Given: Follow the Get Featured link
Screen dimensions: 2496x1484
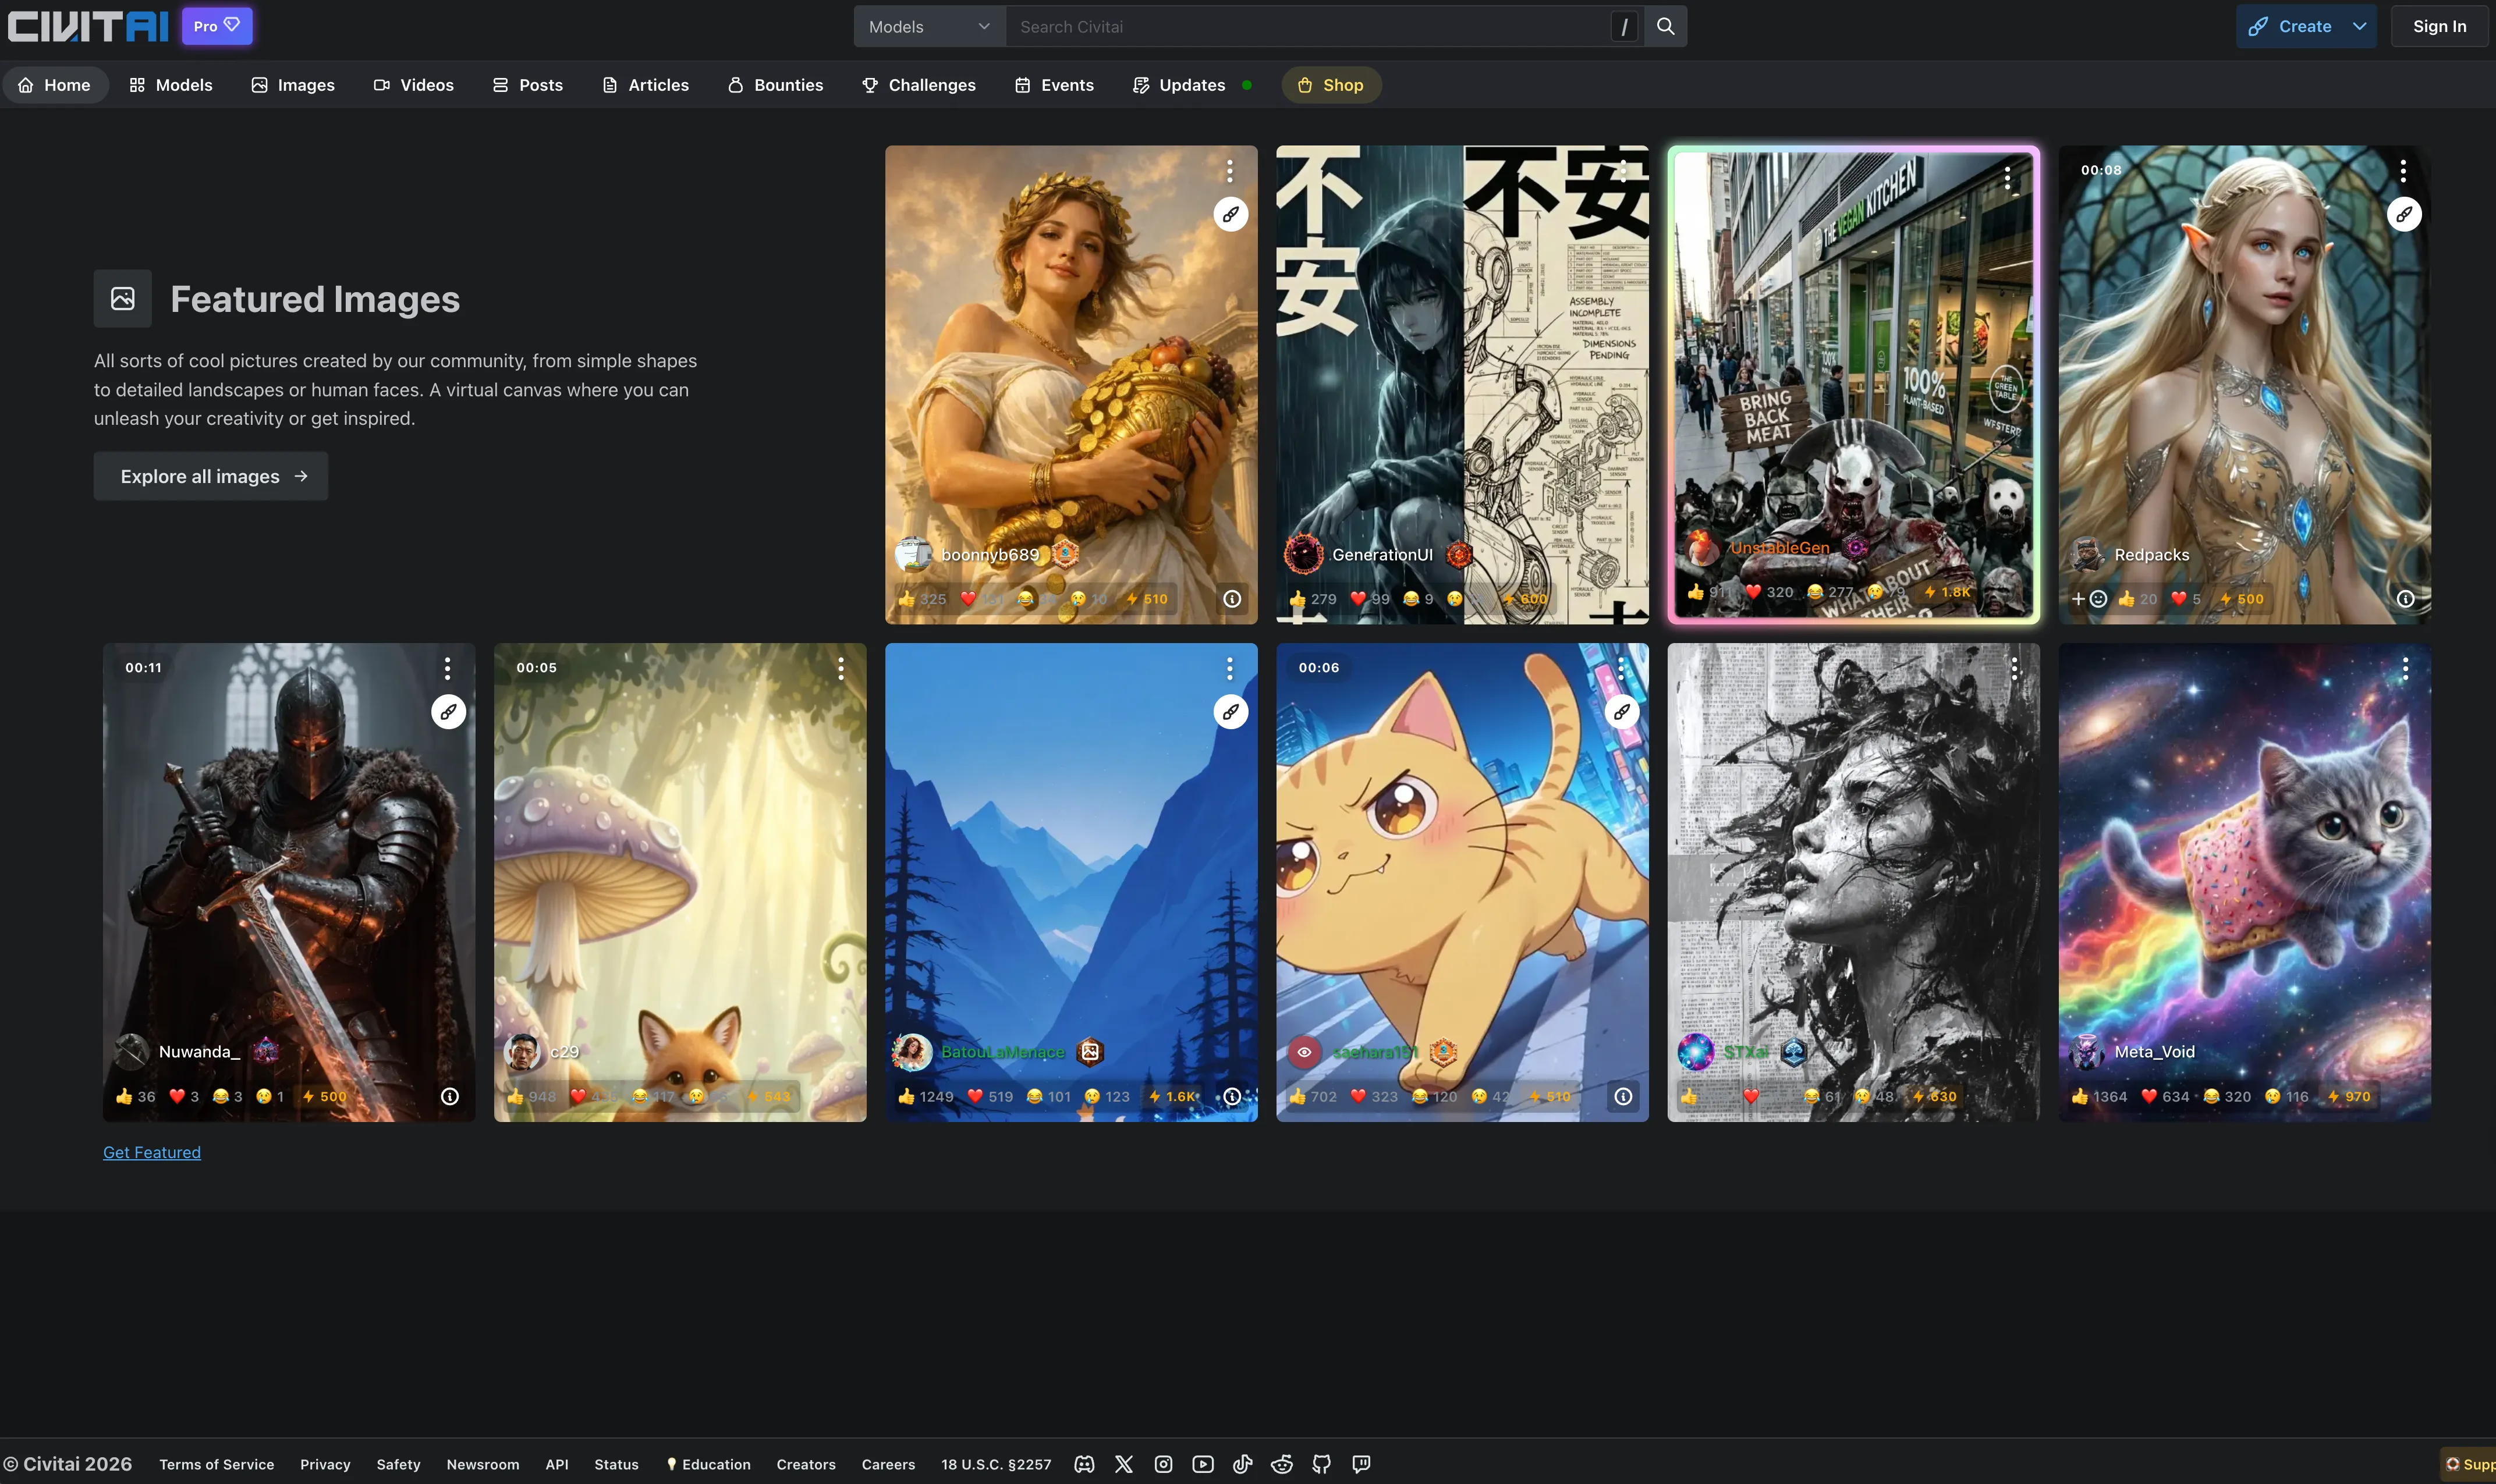Looking at the screenshot, I should [x=152, y=1152].
